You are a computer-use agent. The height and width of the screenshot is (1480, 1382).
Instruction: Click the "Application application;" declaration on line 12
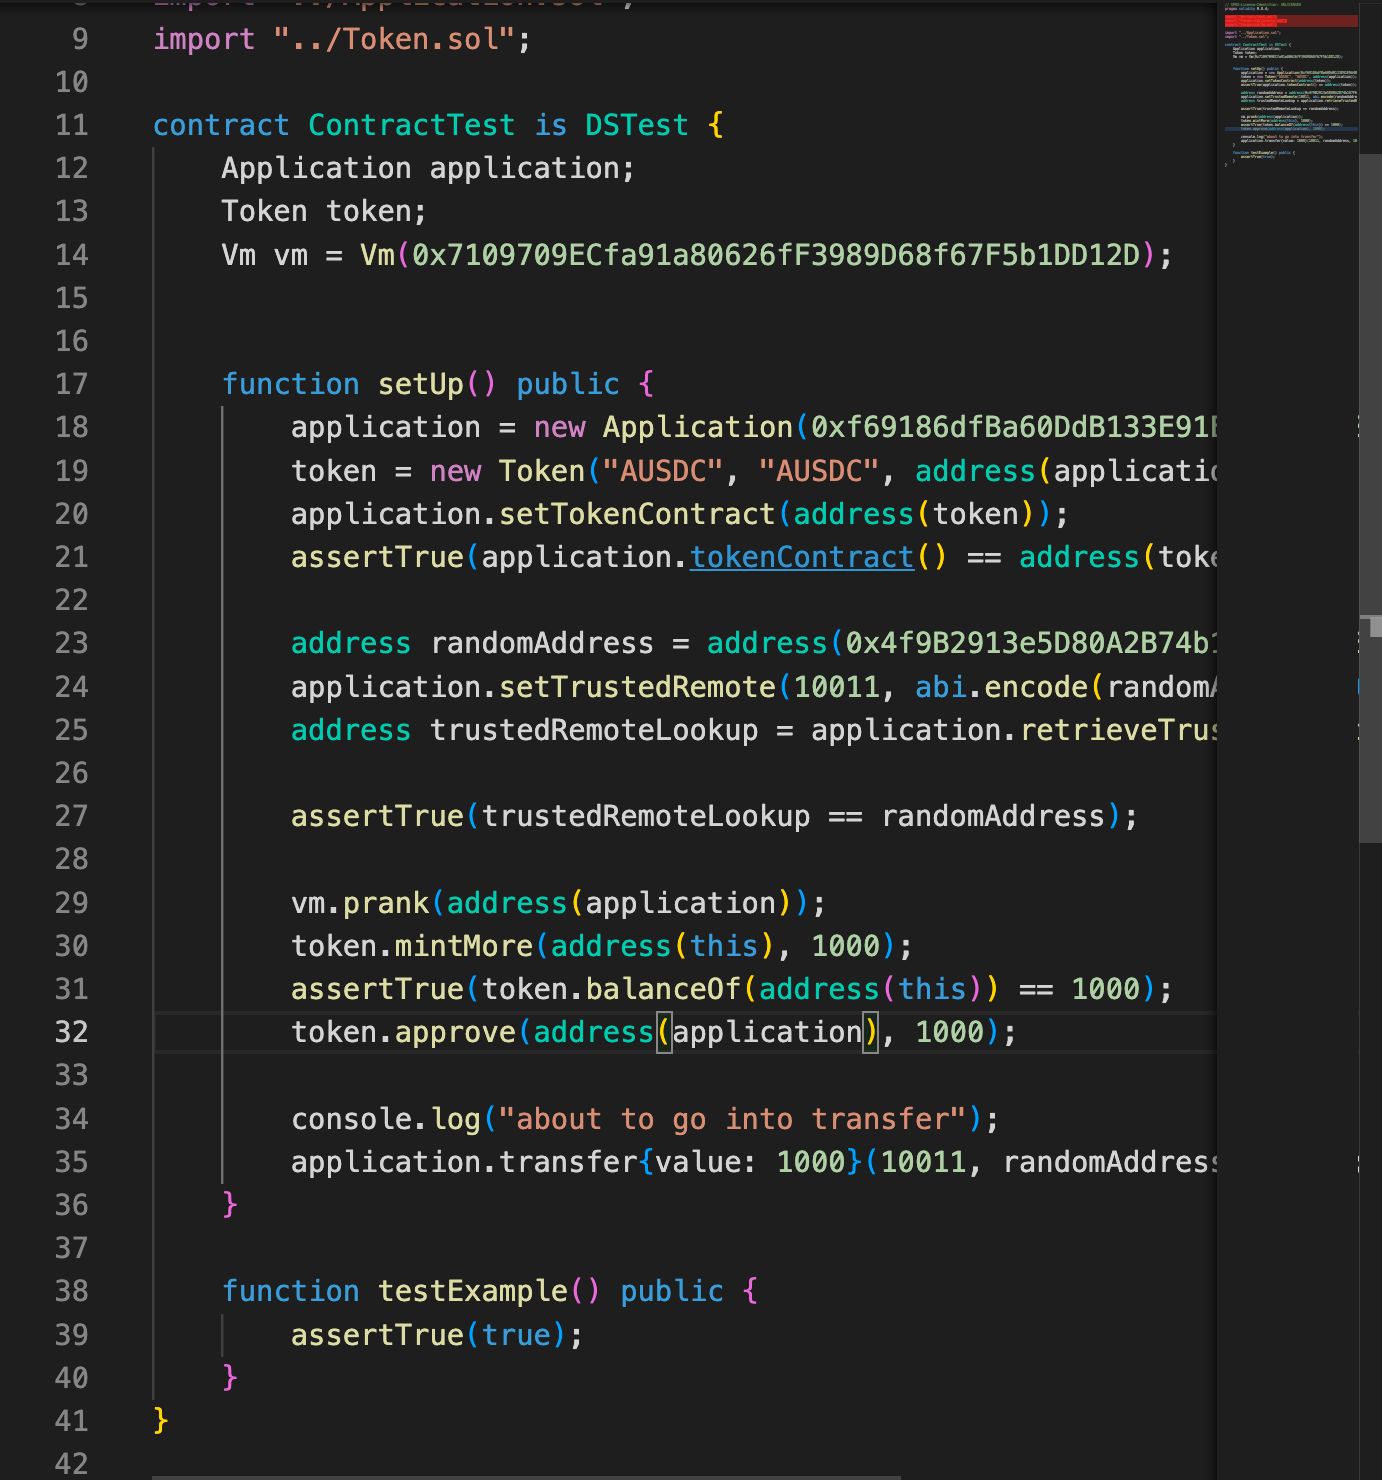click(x=428, y=168)
